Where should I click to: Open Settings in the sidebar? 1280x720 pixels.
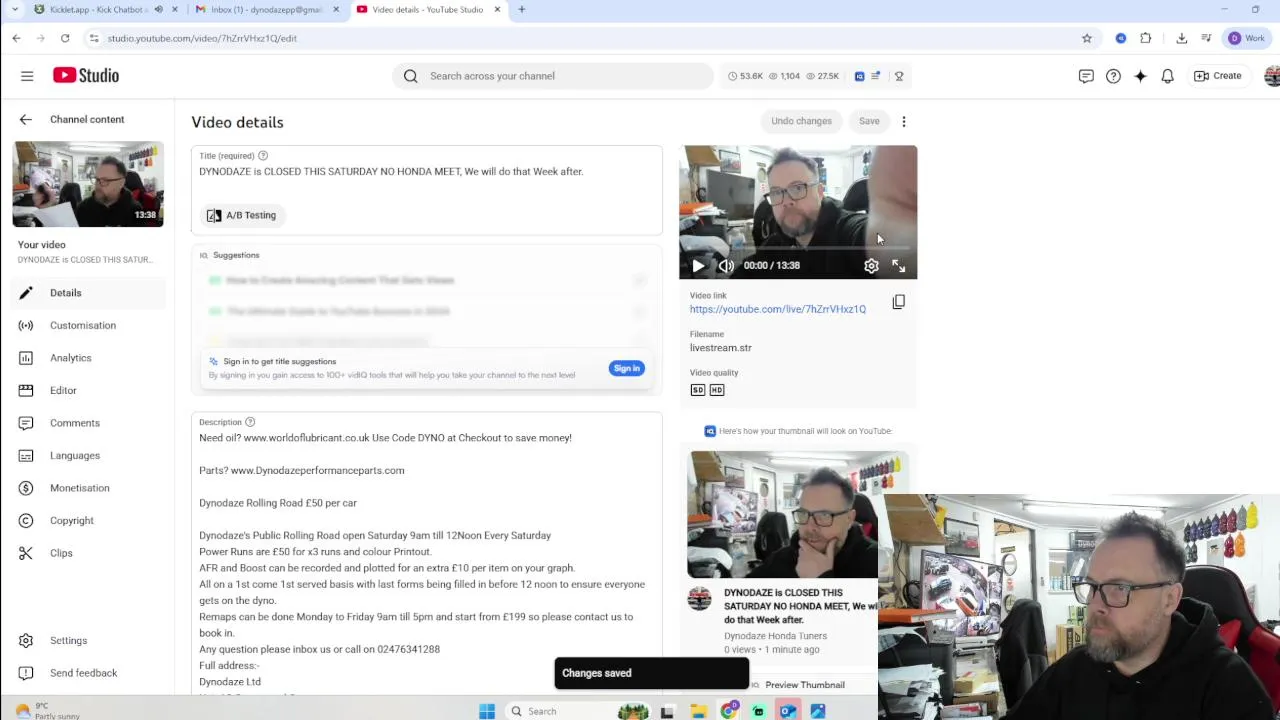87,640
